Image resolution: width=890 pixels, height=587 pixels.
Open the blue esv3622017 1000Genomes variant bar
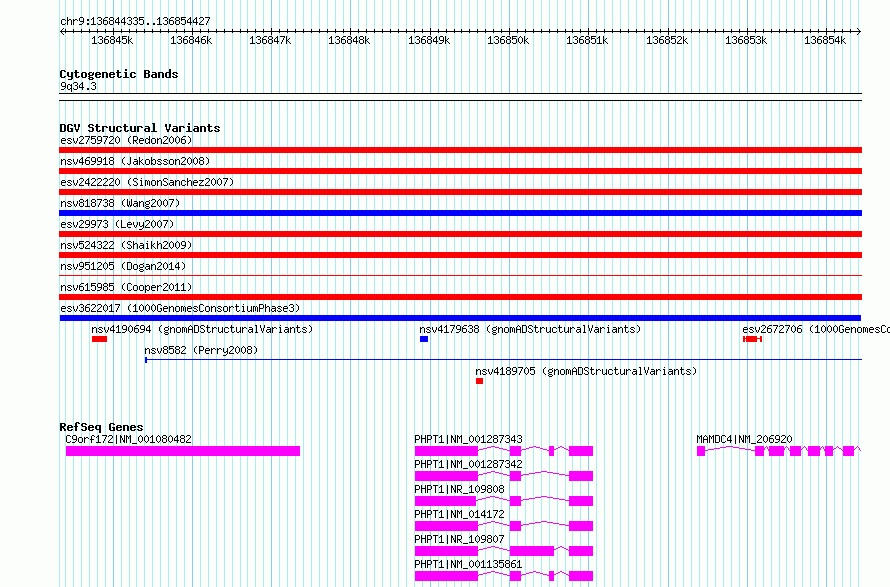point(460,318)
